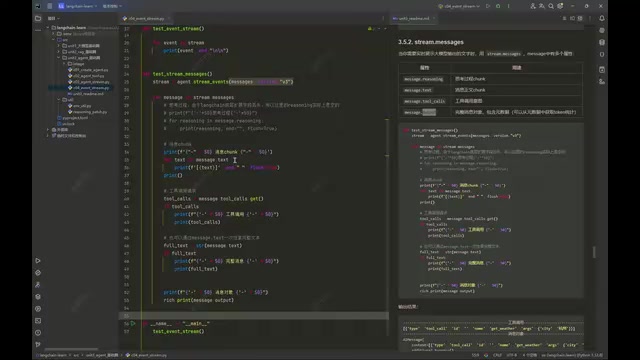Open the Project view selector dropdown
640x360 pixels.
[x=53, y=18]
